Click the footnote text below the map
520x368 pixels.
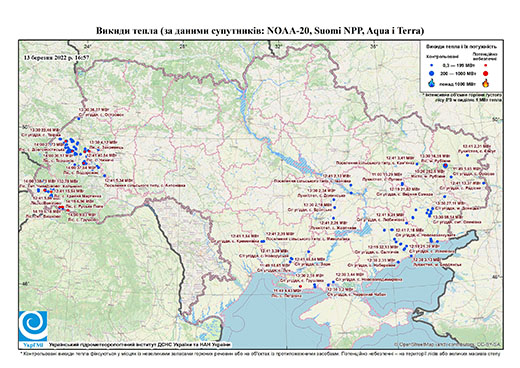pos(260,353)
